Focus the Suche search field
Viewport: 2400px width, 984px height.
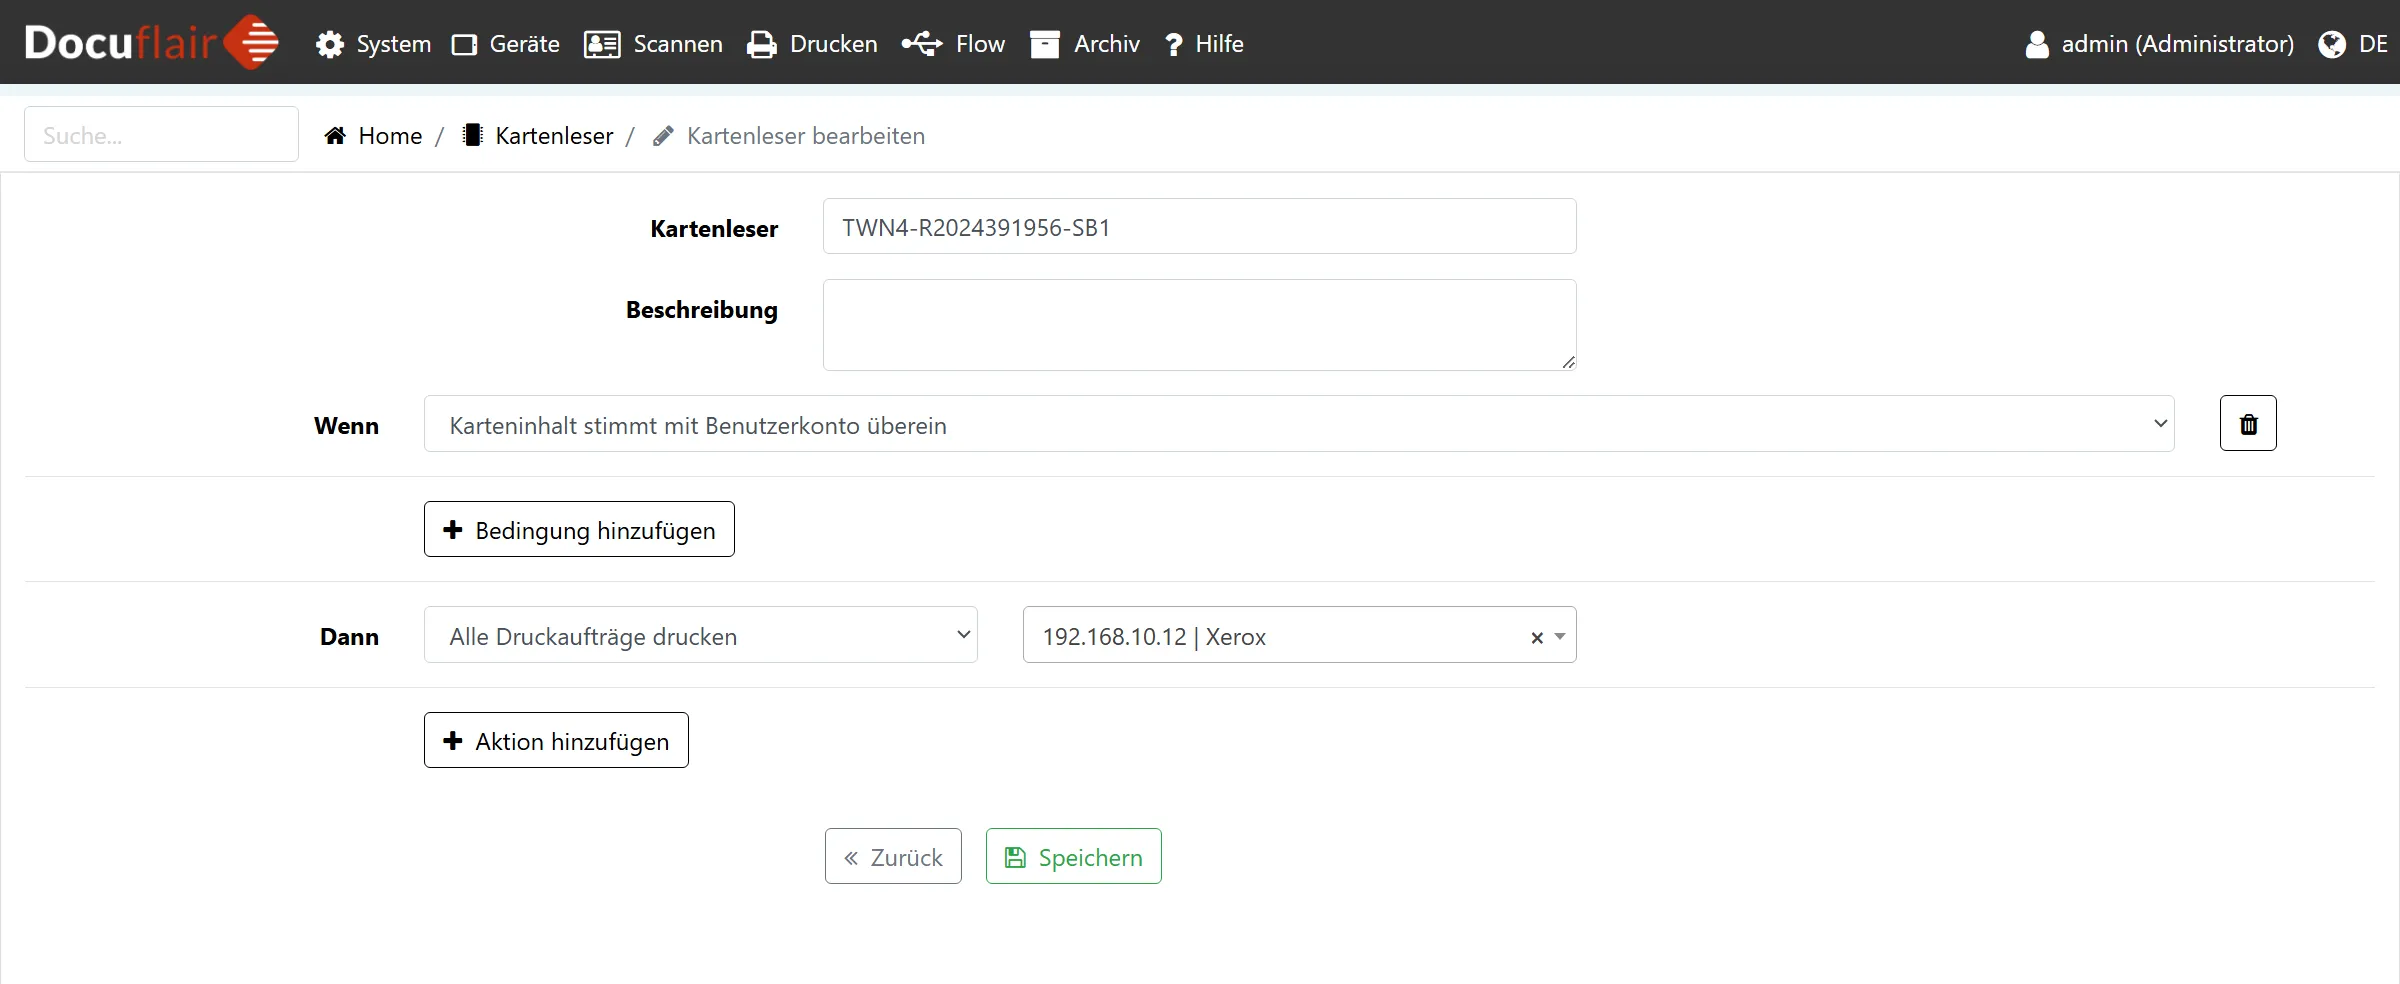pyautogui.click(x=161, y=135)
